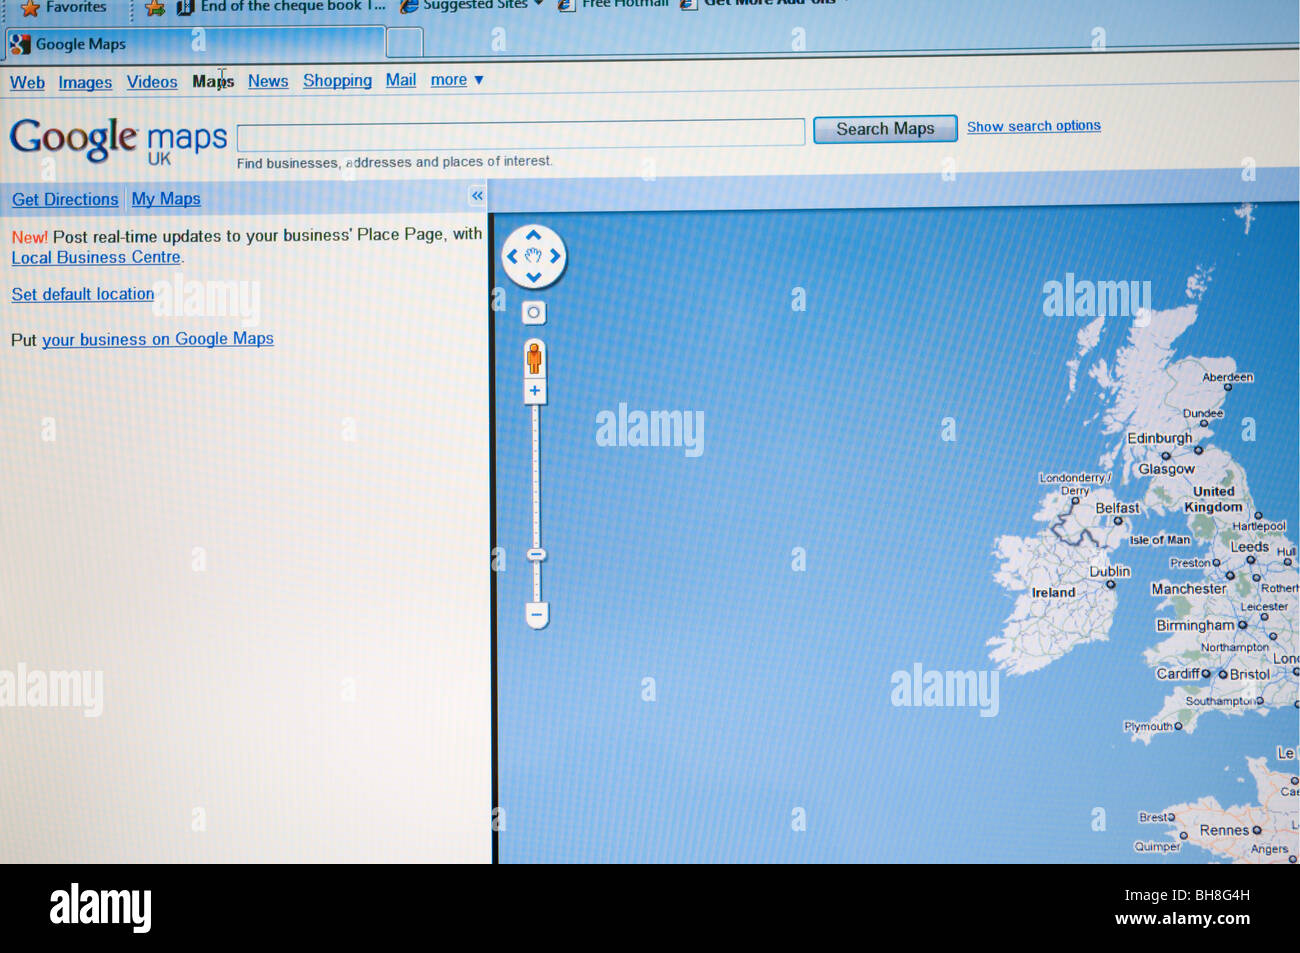Click the Isle of Man label
This screenshot has height=953, width=1300.
pos(1160,540)
